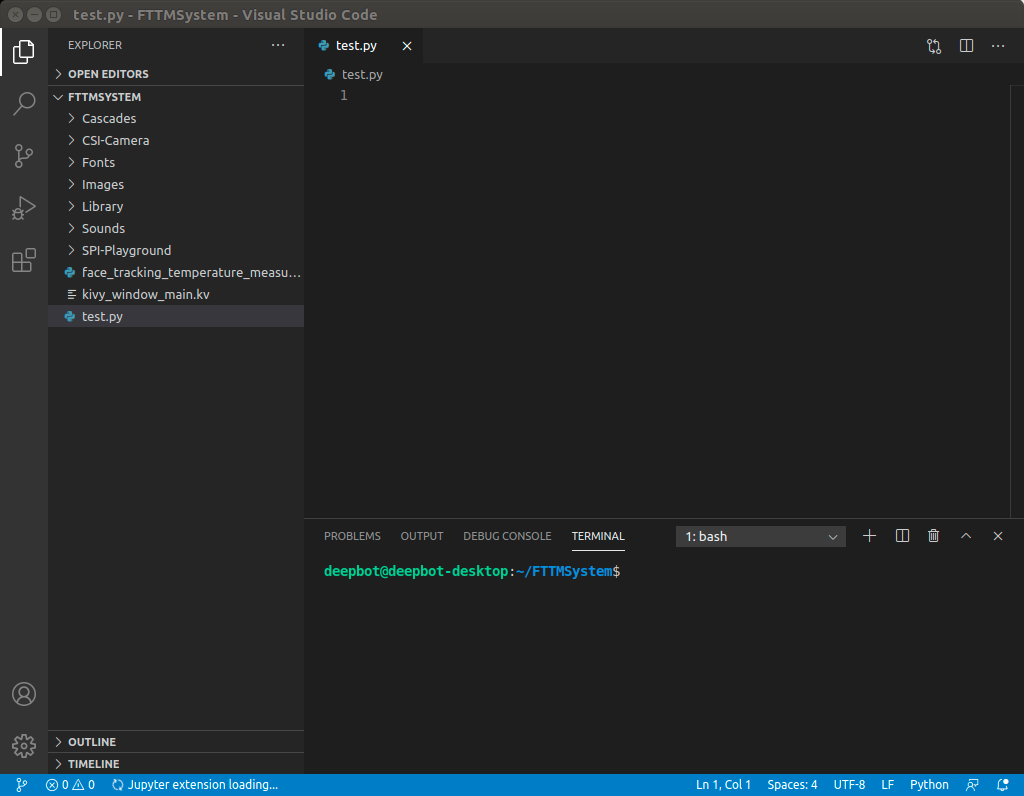
Task: Expand the Timeline section
Action: point(176,764)
